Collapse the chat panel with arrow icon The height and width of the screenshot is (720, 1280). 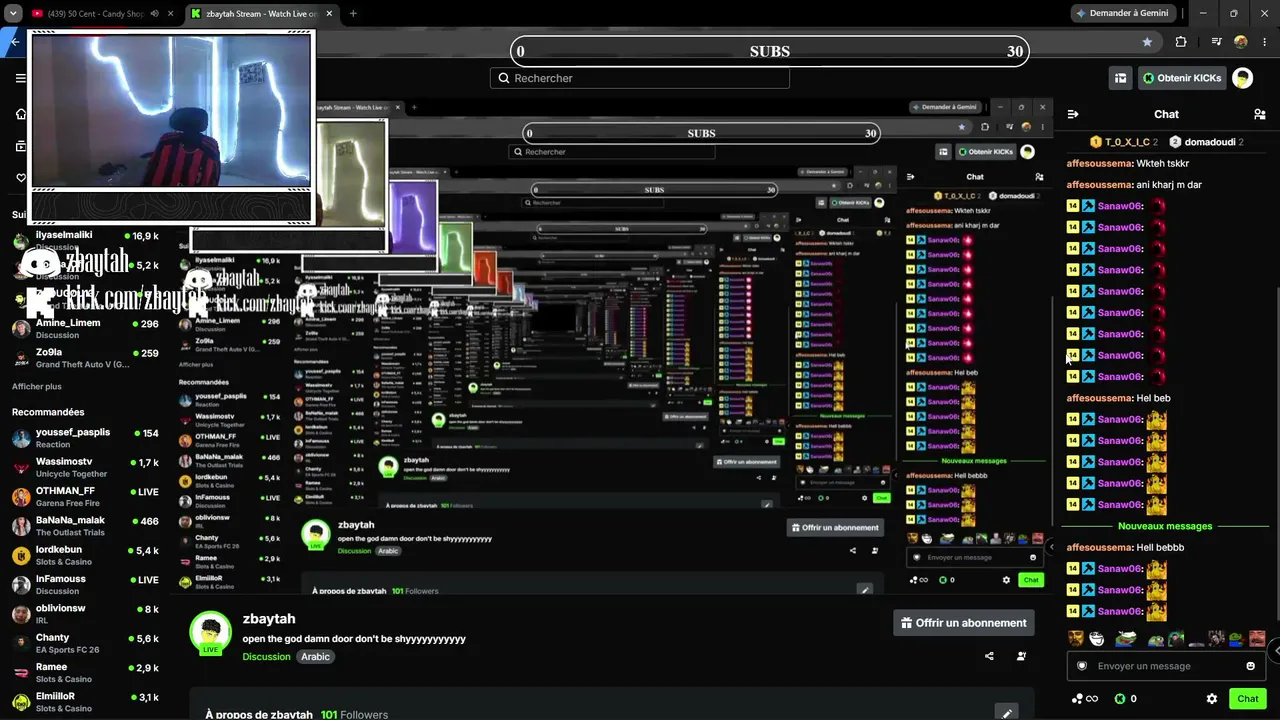[1073, 114]
